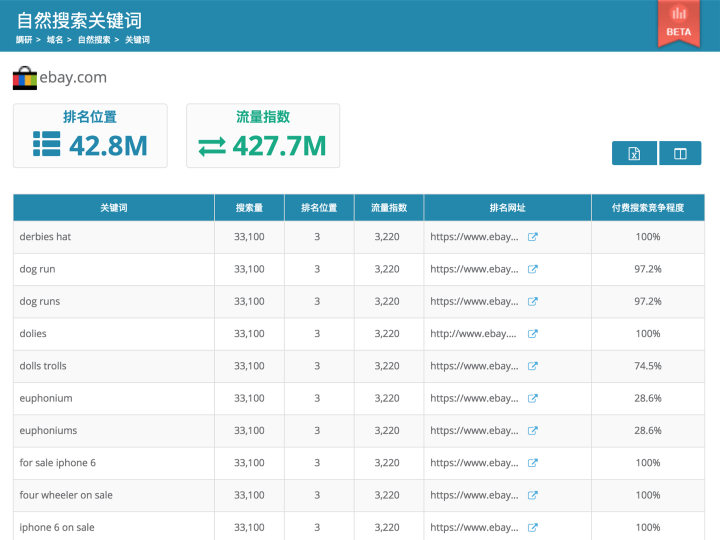The image size is (720, 540).
Task: Select the keyword cell reading exactly 'dog run'
Action: click(x=37, y=270)
